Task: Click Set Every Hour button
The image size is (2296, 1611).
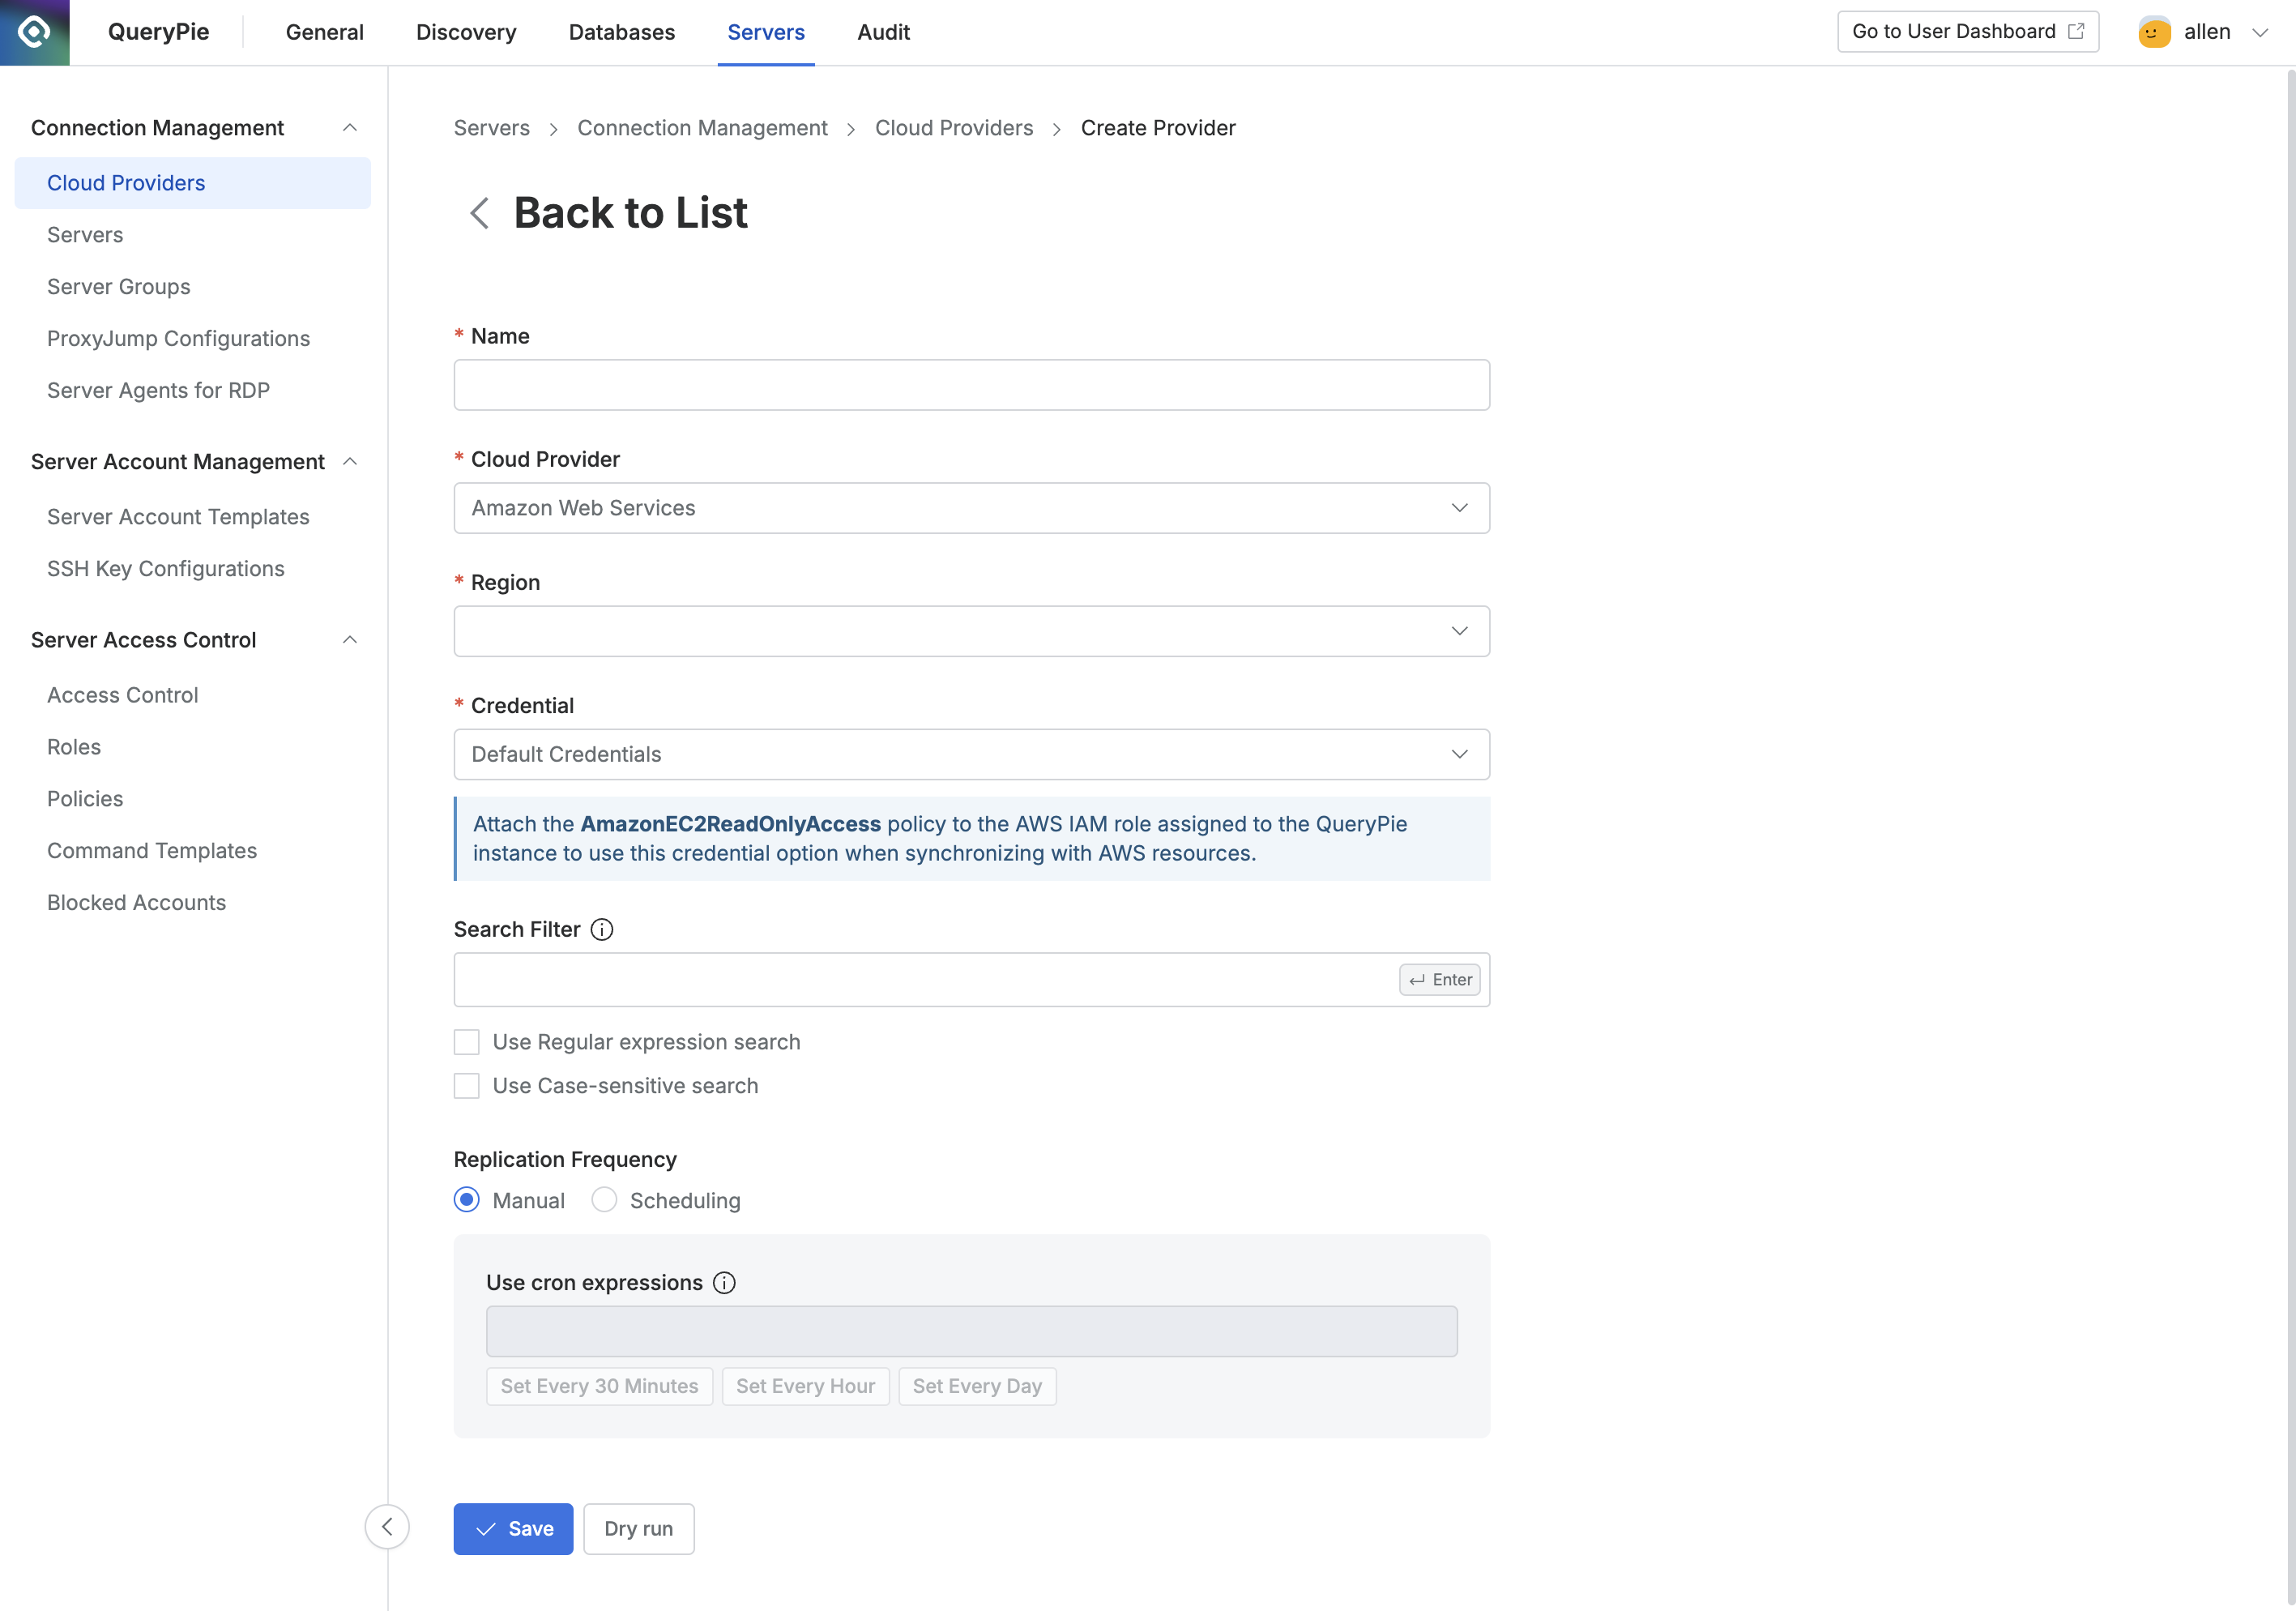Action: [x=806, y=1387]
